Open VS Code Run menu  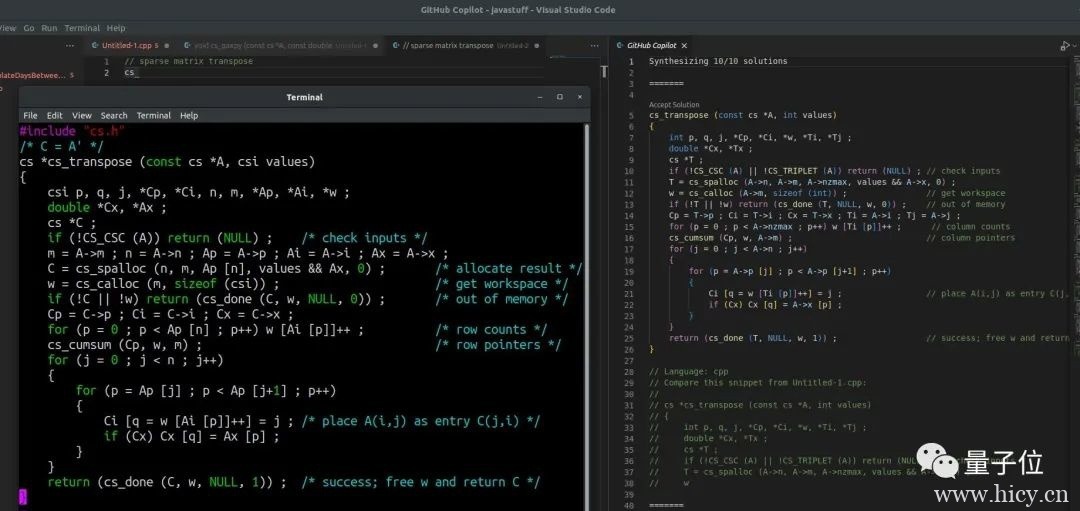pos(50,28)
